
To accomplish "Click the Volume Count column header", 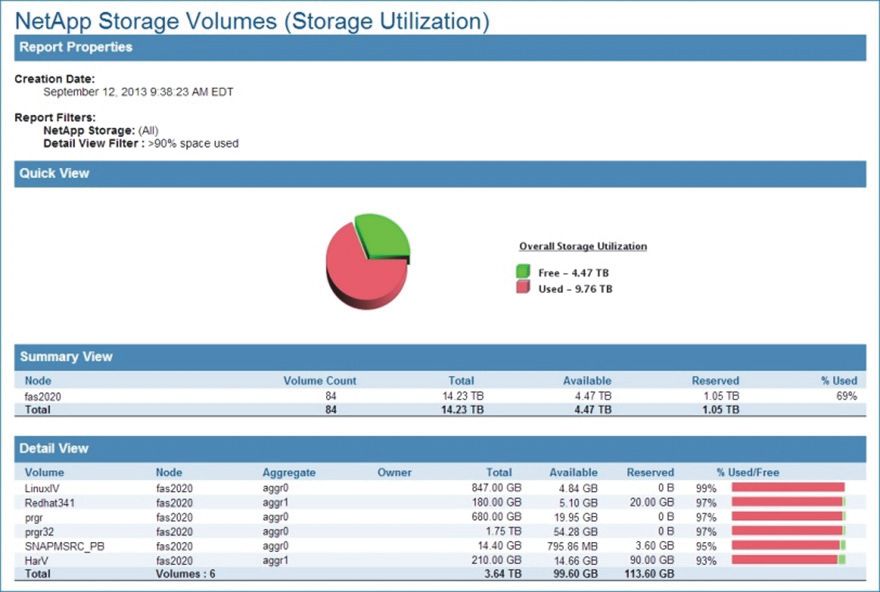I will (x=319, y=380).
